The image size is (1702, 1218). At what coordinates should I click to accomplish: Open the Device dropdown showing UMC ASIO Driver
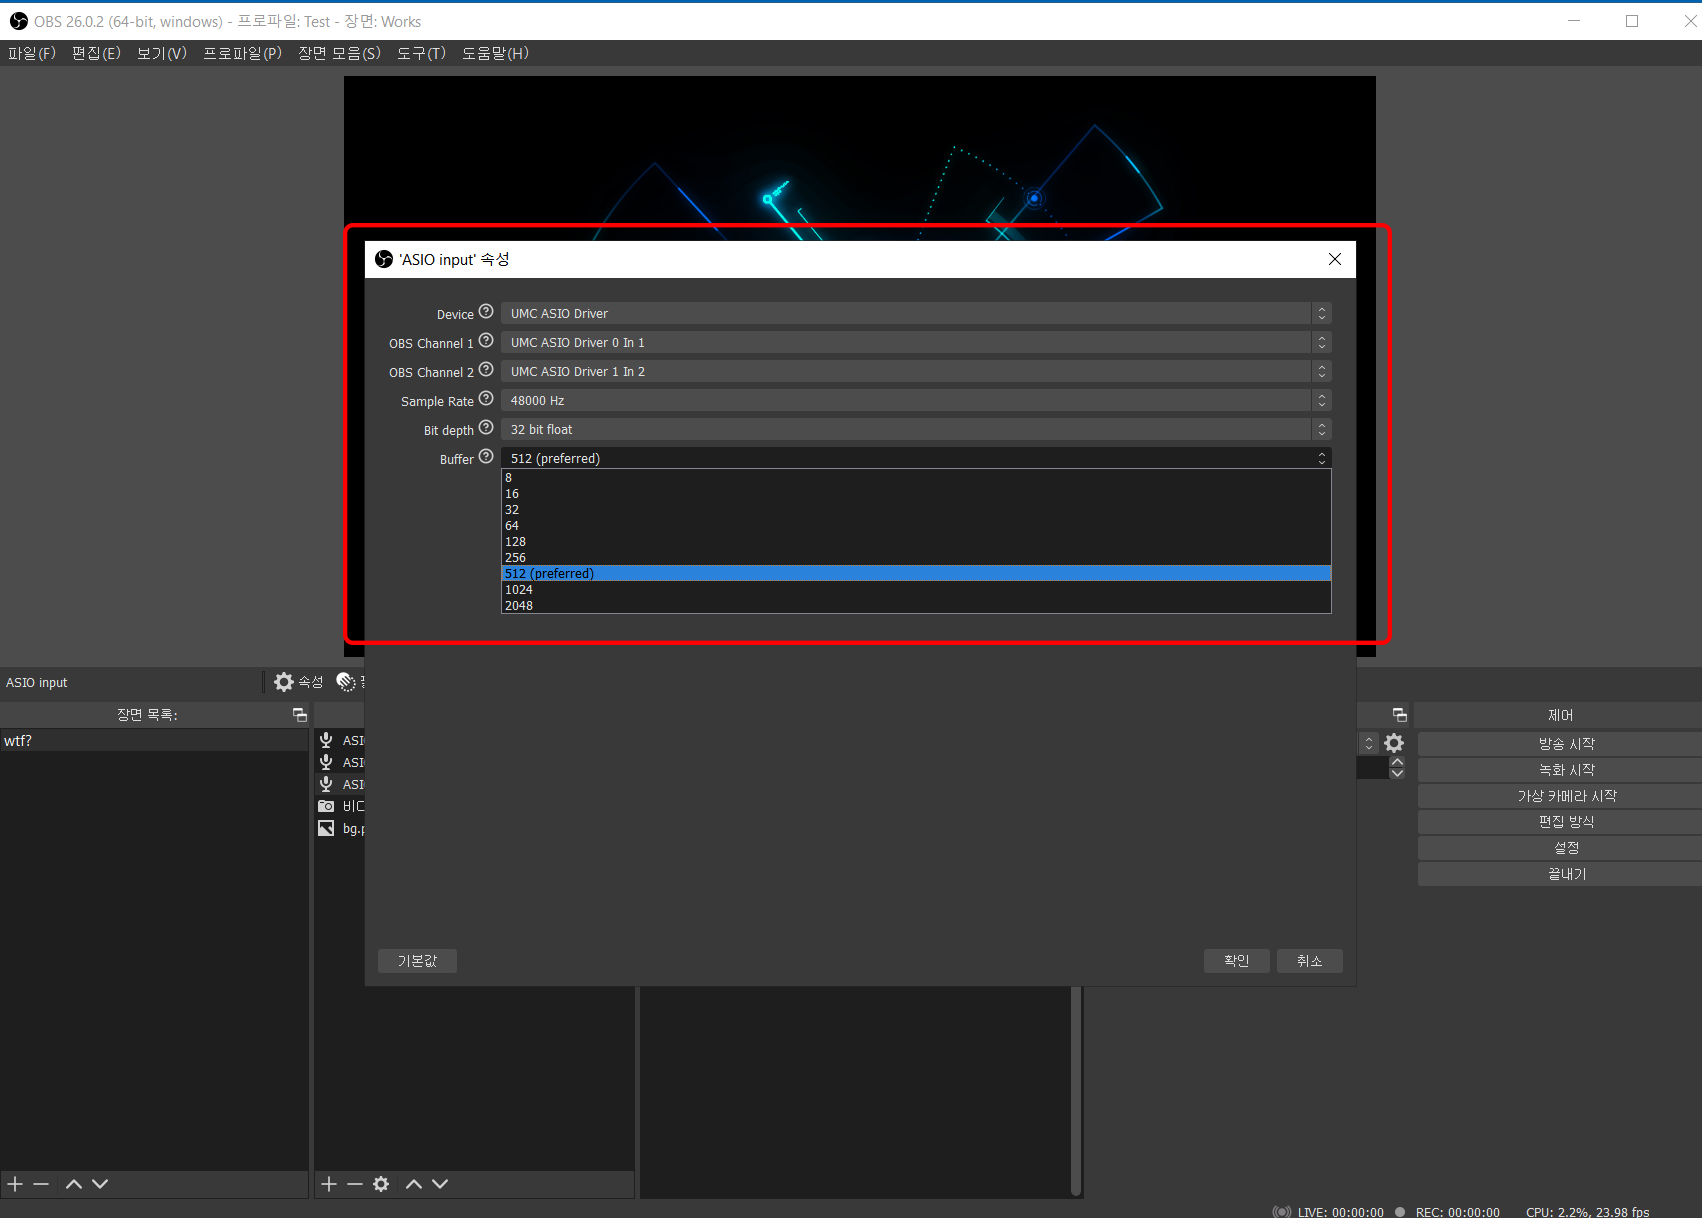pos(916,313)
